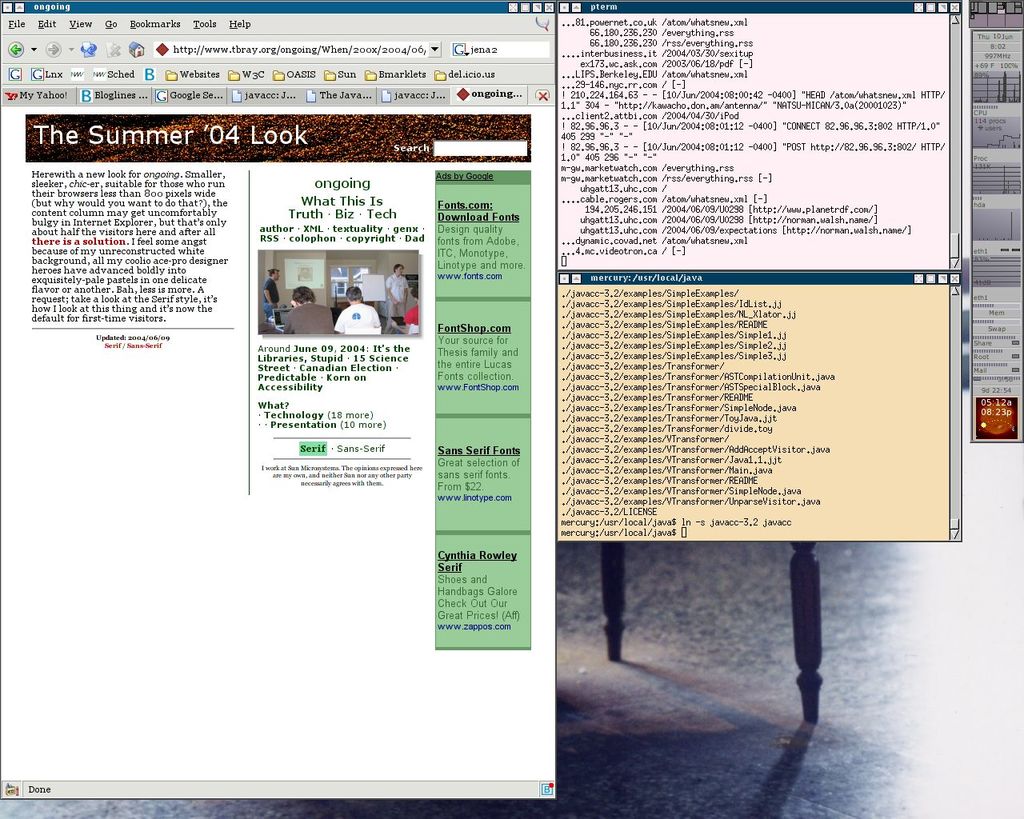
Task: Click the browser throbber icon at top right
Action: coord(542,24)
